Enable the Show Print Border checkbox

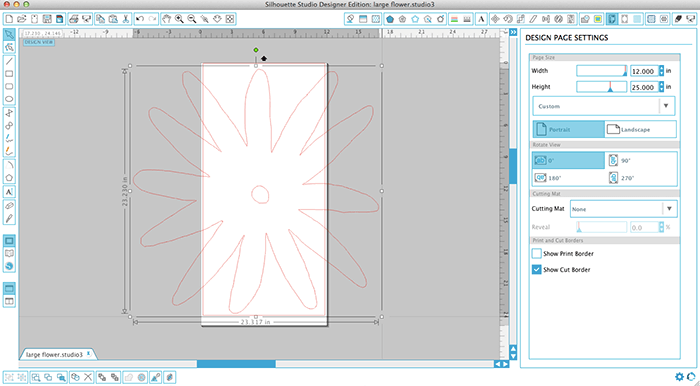pos(537,253)
